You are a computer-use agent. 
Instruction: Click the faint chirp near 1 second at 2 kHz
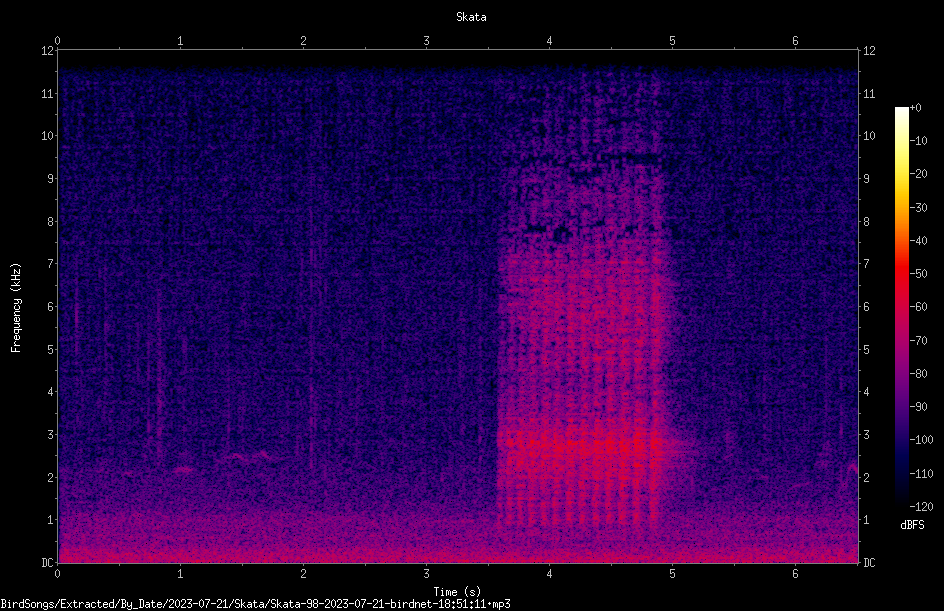184,469
